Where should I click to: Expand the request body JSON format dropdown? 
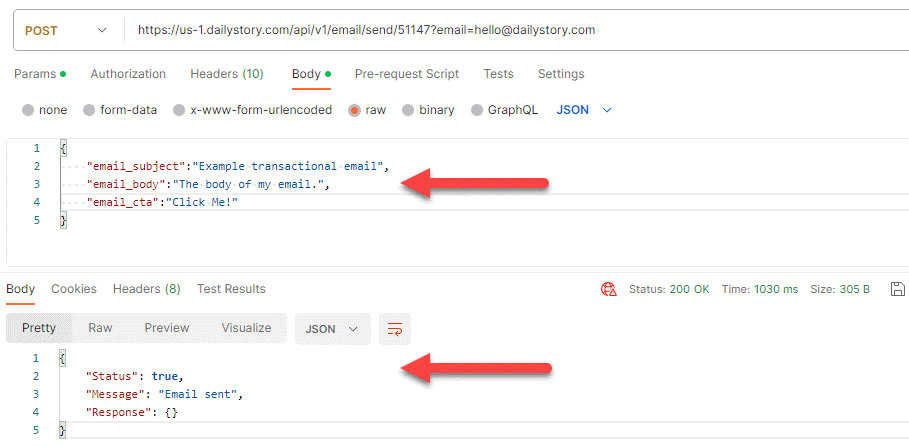pyautogui.click(x=584, y=110)
